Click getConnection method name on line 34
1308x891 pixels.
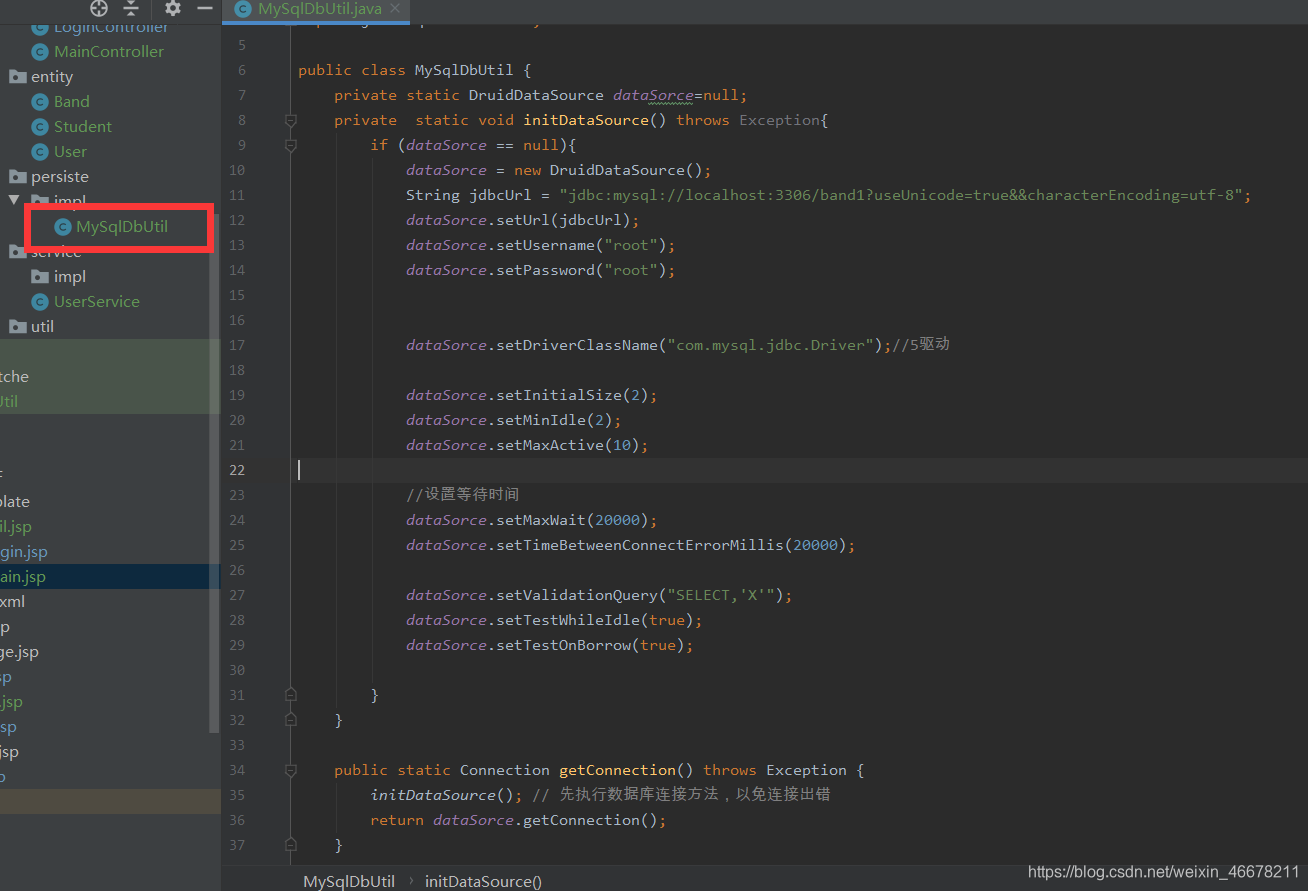[617, 770]
